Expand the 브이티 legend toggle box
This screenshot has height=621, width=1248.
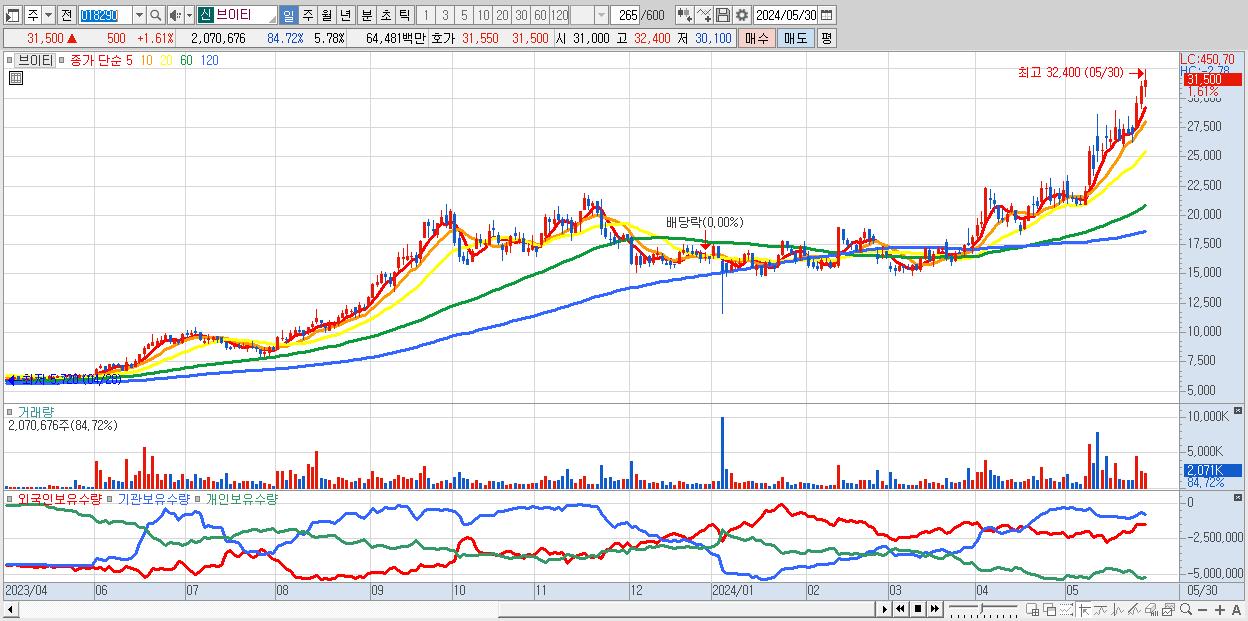pos(10,60)
